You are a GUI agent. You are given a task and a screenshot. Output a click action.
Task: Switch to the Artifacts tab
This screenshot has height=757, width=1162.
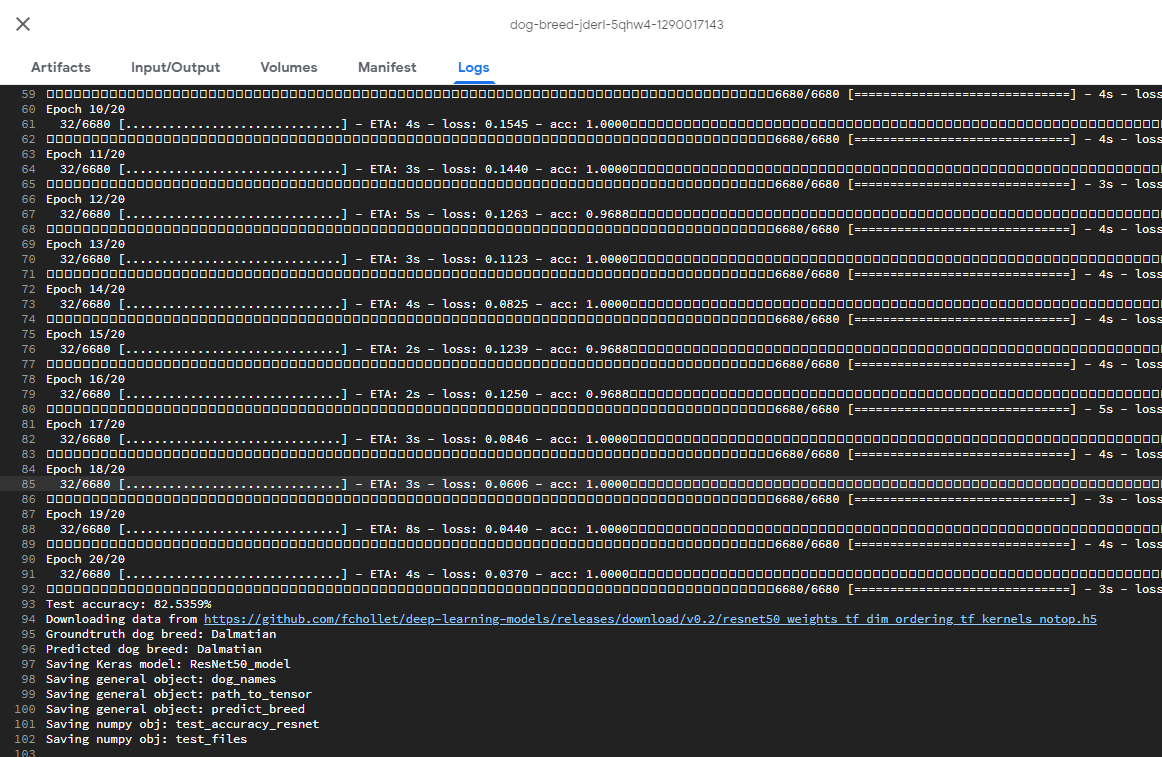[x=61, y=67]
